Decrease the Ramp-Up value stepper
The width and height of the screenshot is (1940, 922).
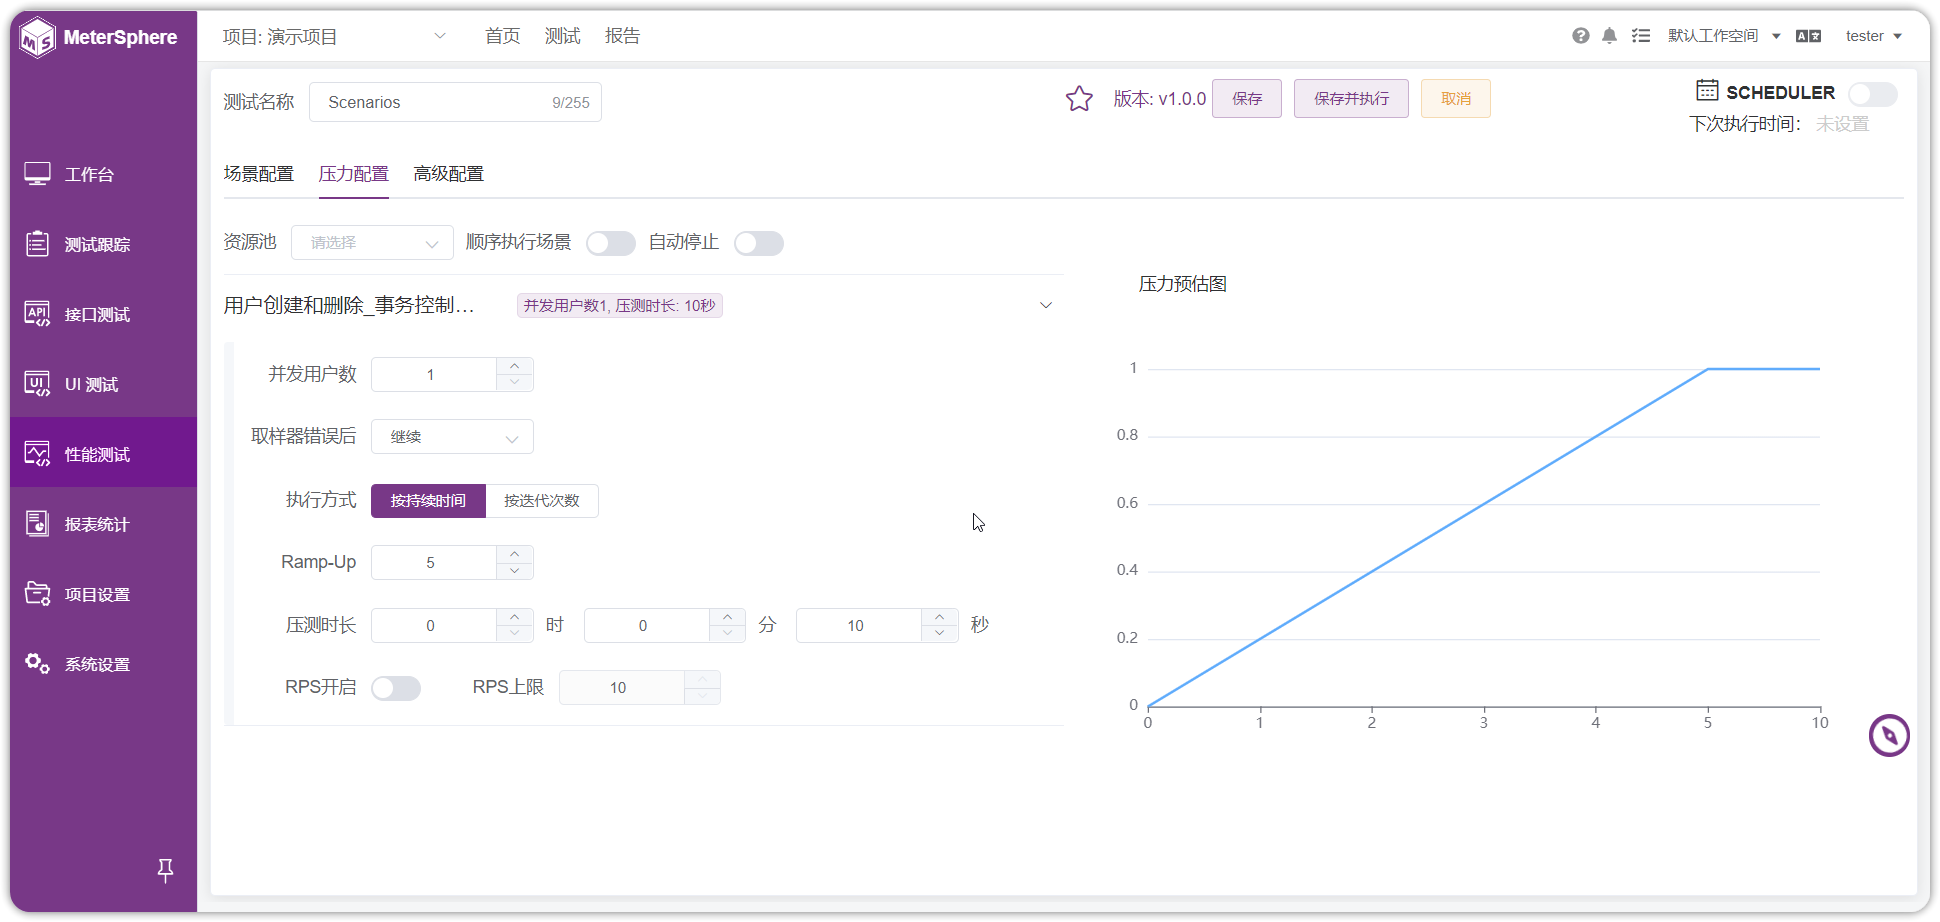(515, 571)
